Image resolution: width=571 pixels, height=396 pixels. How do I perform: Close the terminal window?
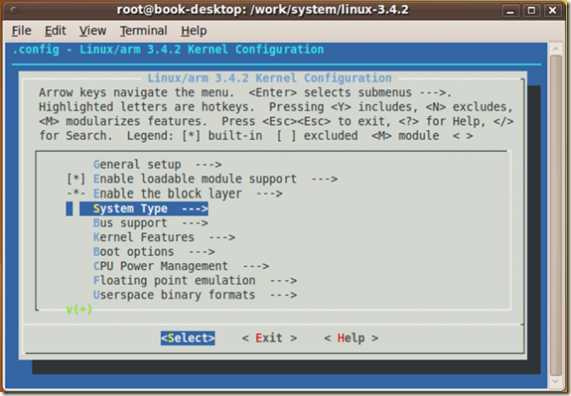click(552, 10)
